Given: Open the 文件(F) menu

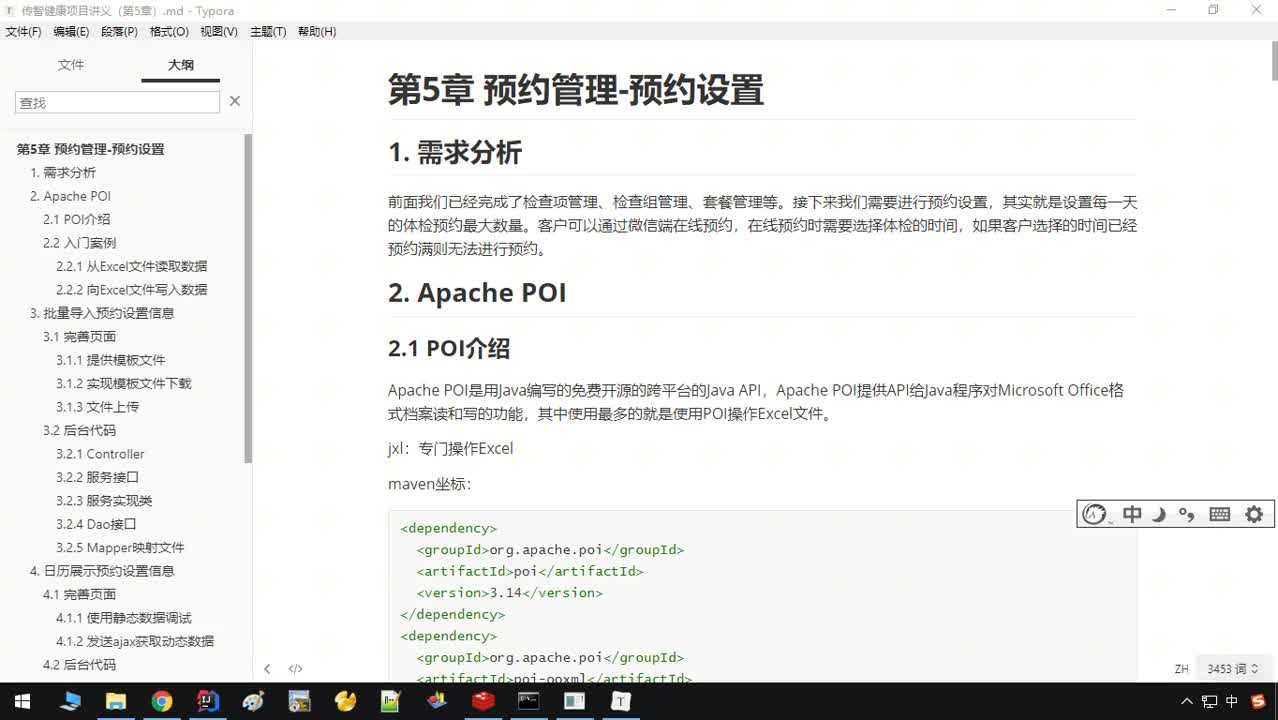Looking at the screenshot, I should 24,32.
